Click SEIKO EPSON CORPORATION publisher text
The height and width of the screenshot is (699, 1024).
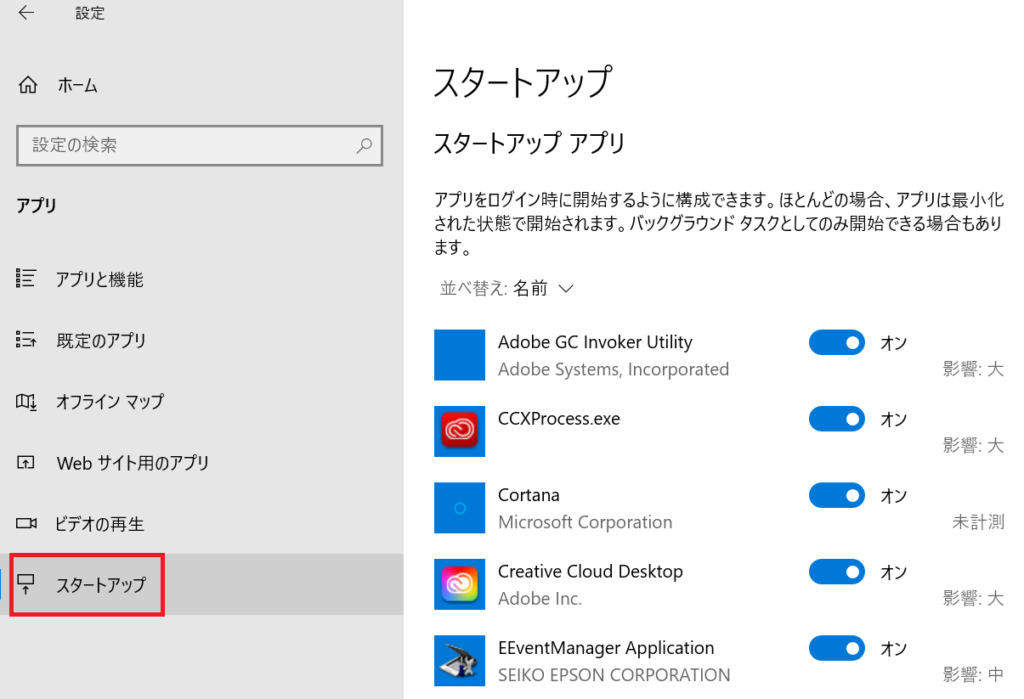point(614,675)
